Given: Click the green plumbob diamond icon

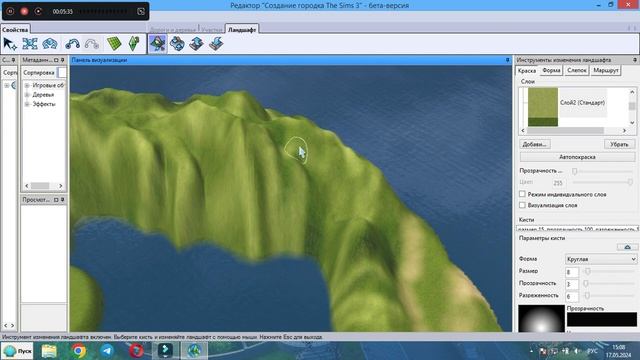Looking at the screenshot, I should tap(133, 44).
